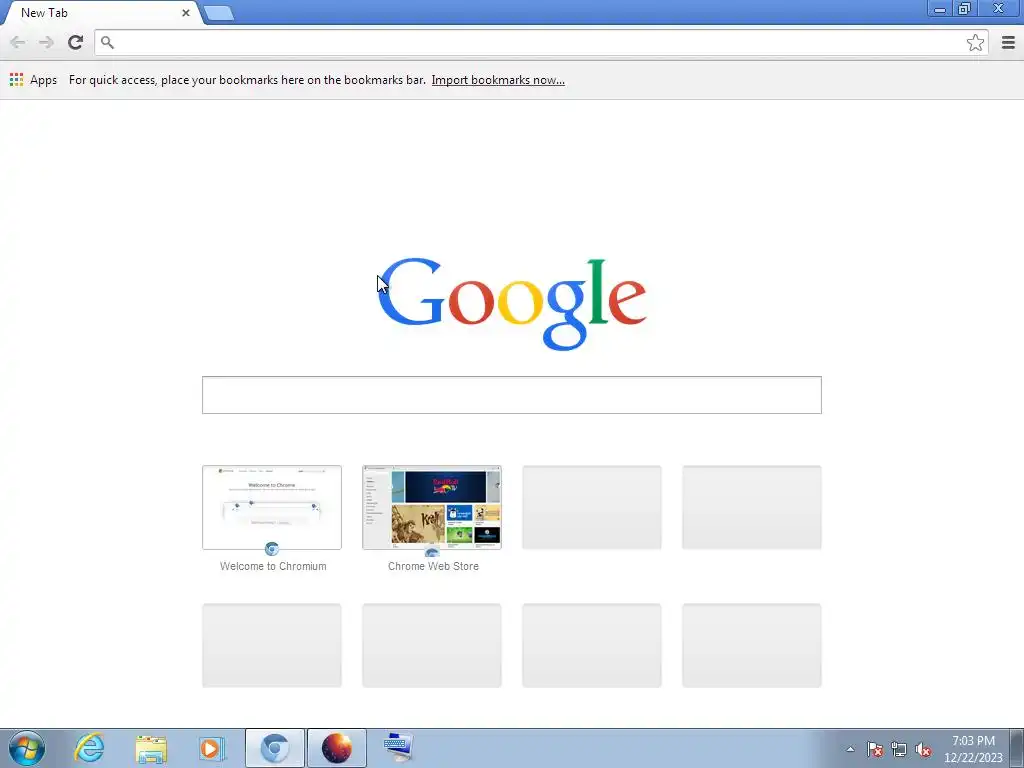Click the Google logo
Screen dimensions: 1024x768
(512, 304)
